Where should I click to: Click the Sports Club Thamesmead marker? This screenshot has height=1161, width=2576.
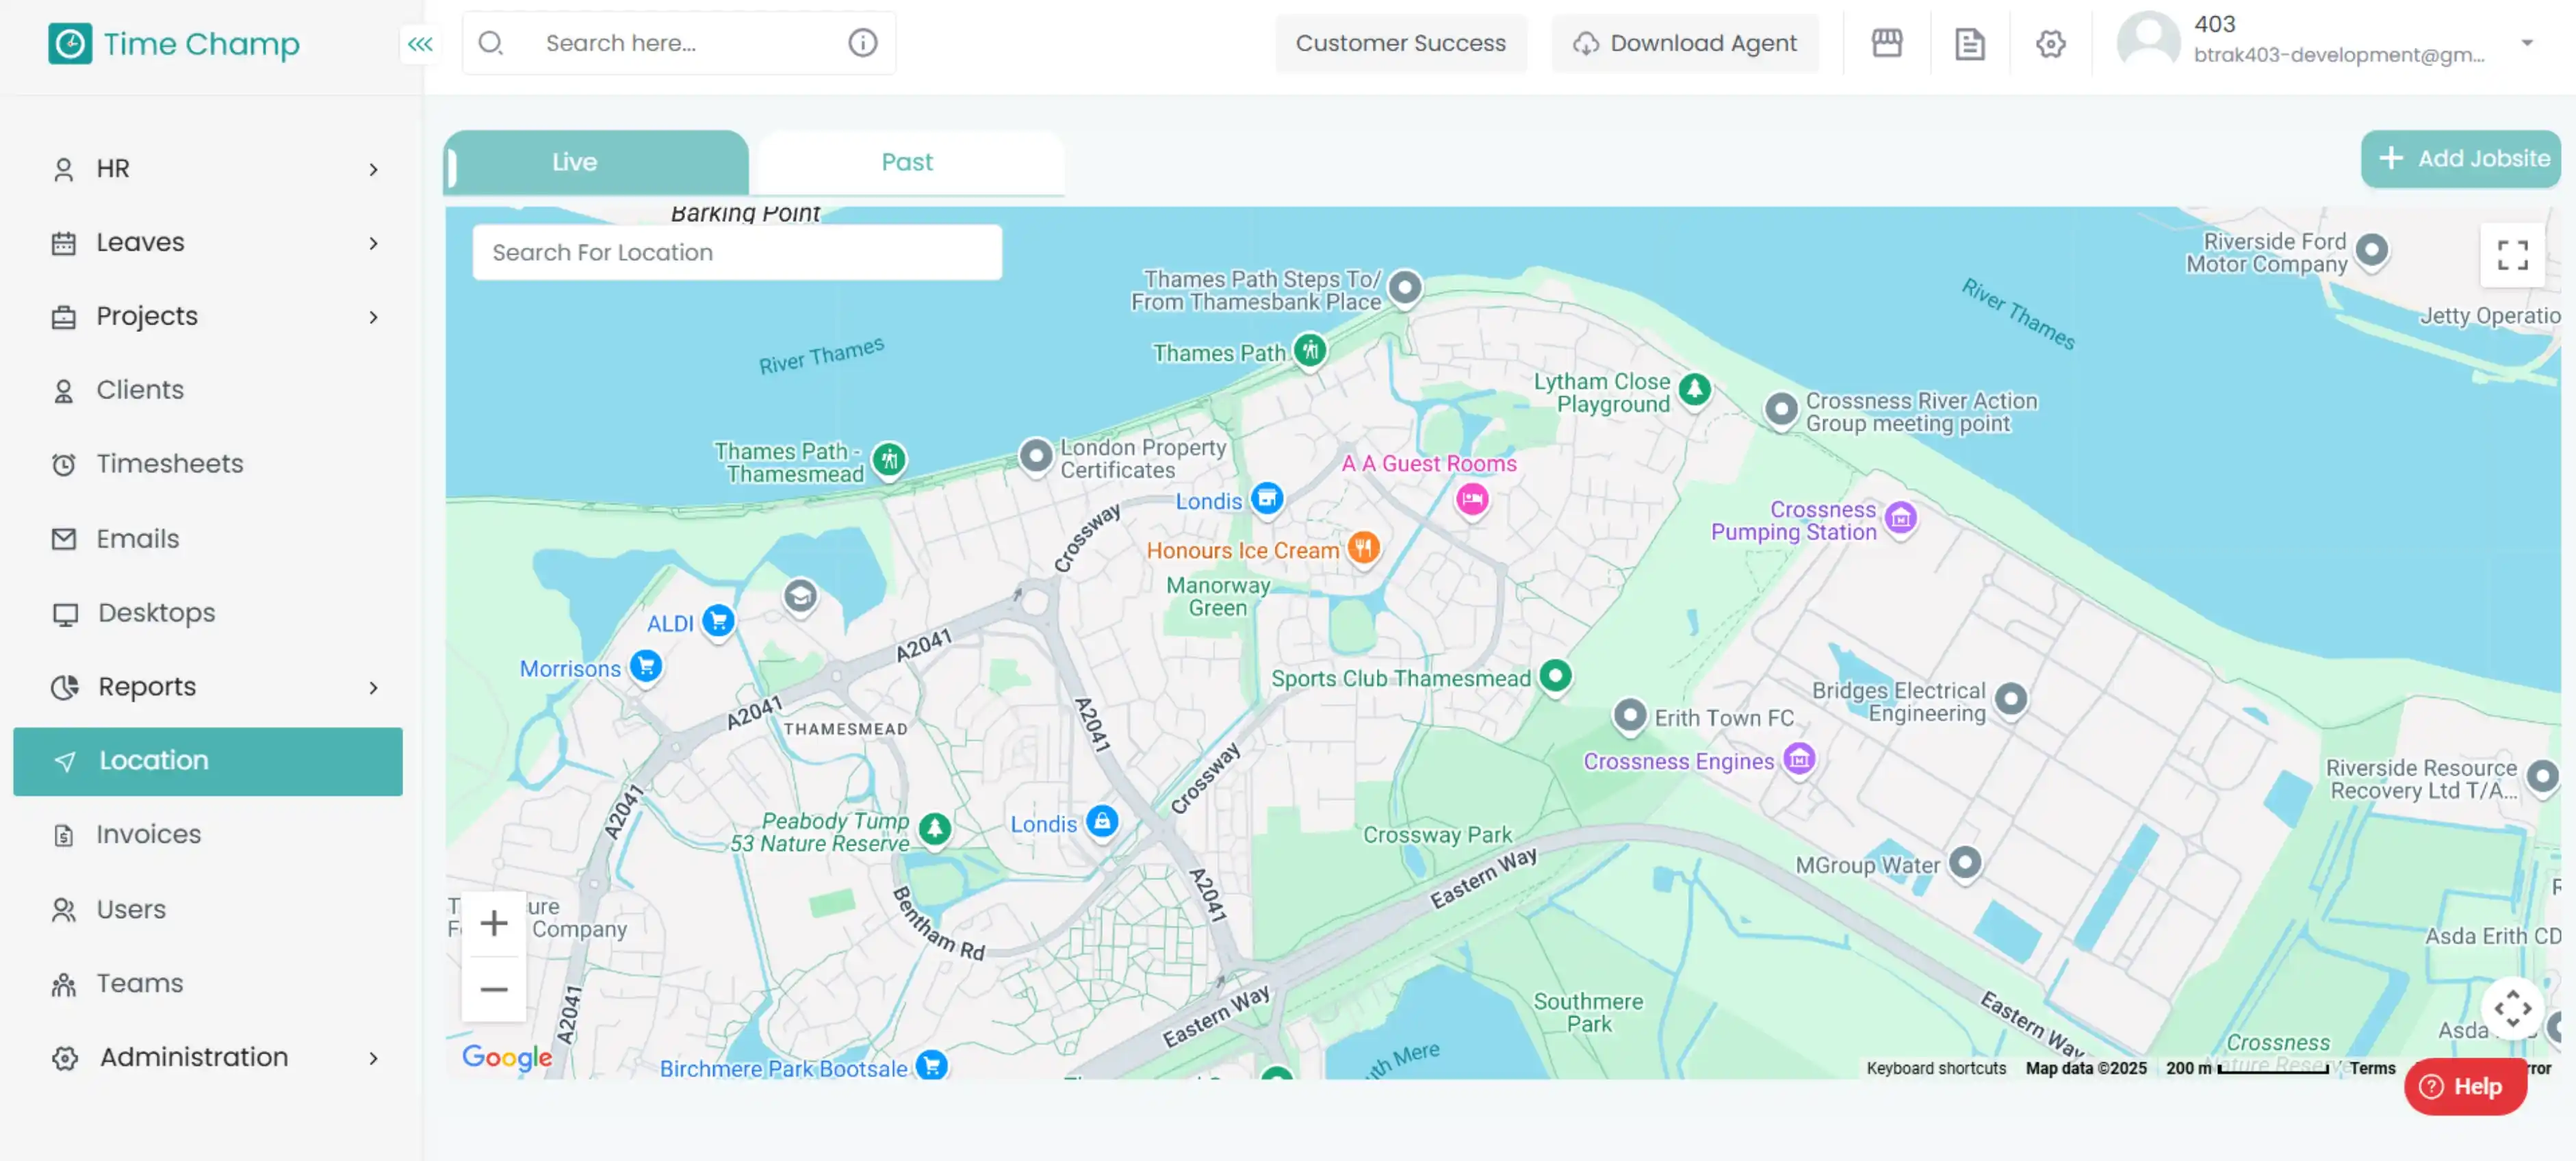(1555, 676)
